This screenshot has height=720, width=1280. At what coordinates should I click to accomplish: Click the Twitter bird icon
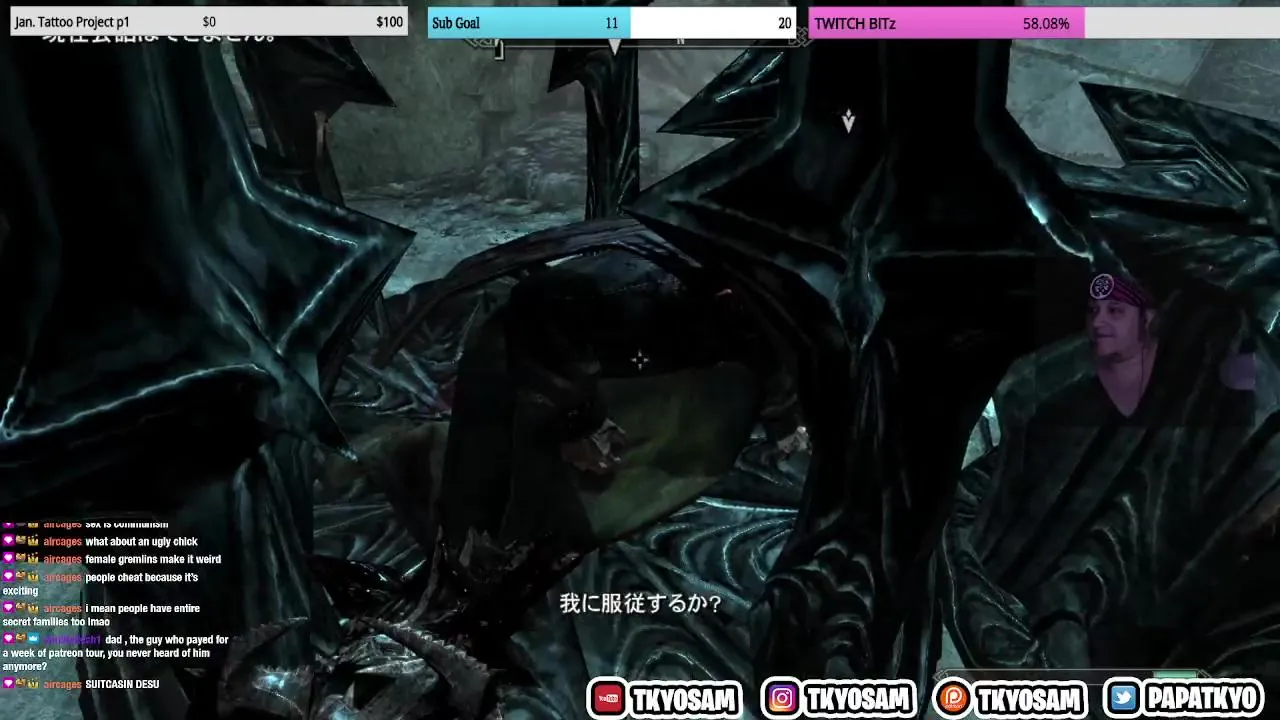pos(1124,699)
